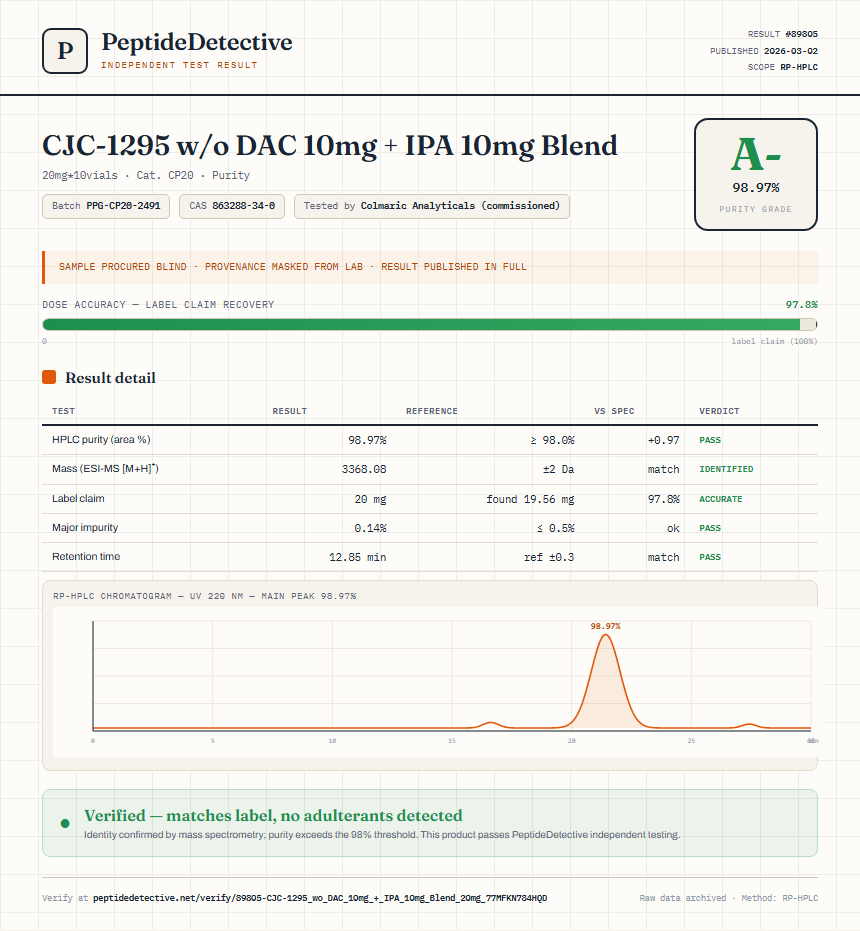The image size is (860, 931).
Task: Select the Major impurity row label
Action: coord(85,527)
